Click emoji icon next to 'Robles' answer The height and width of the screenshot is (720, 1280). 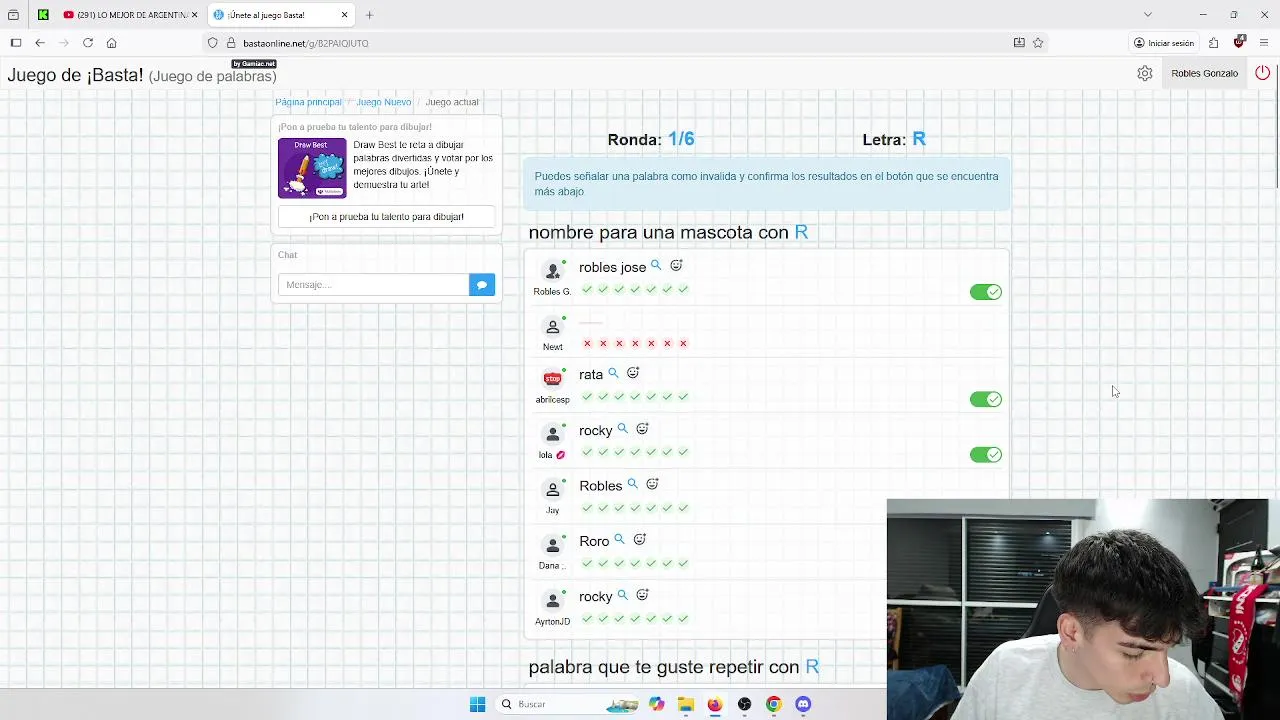(x=652, y=484)
